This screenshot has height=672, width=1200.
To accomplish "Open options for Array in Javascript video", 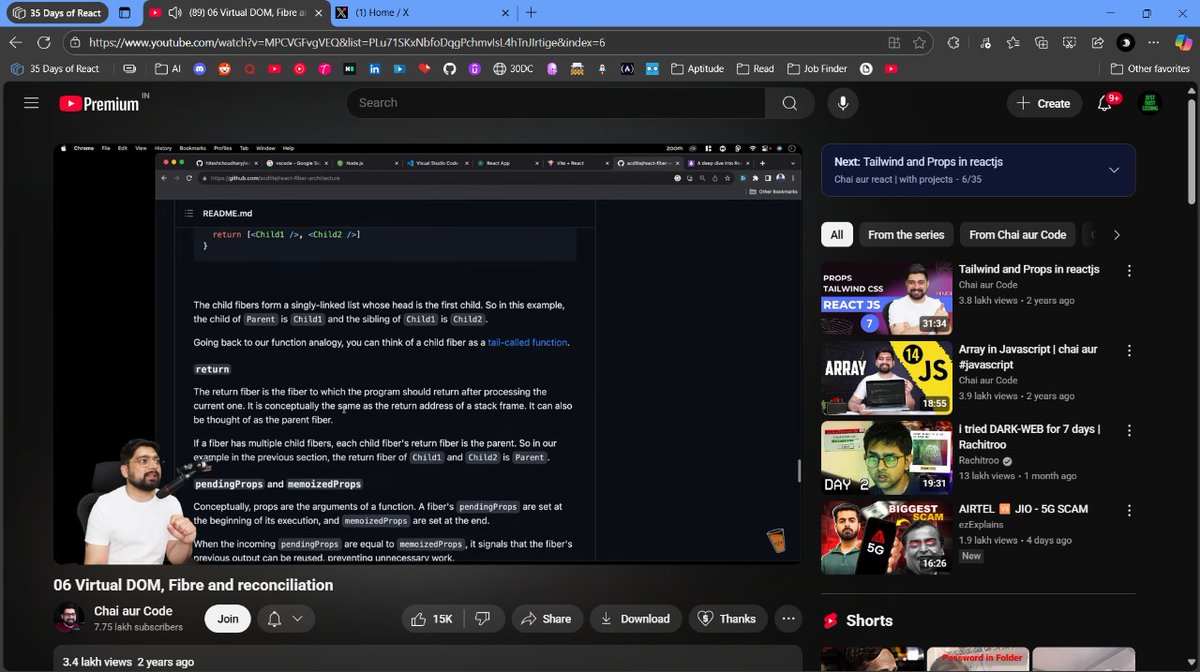I will 1129,351.
